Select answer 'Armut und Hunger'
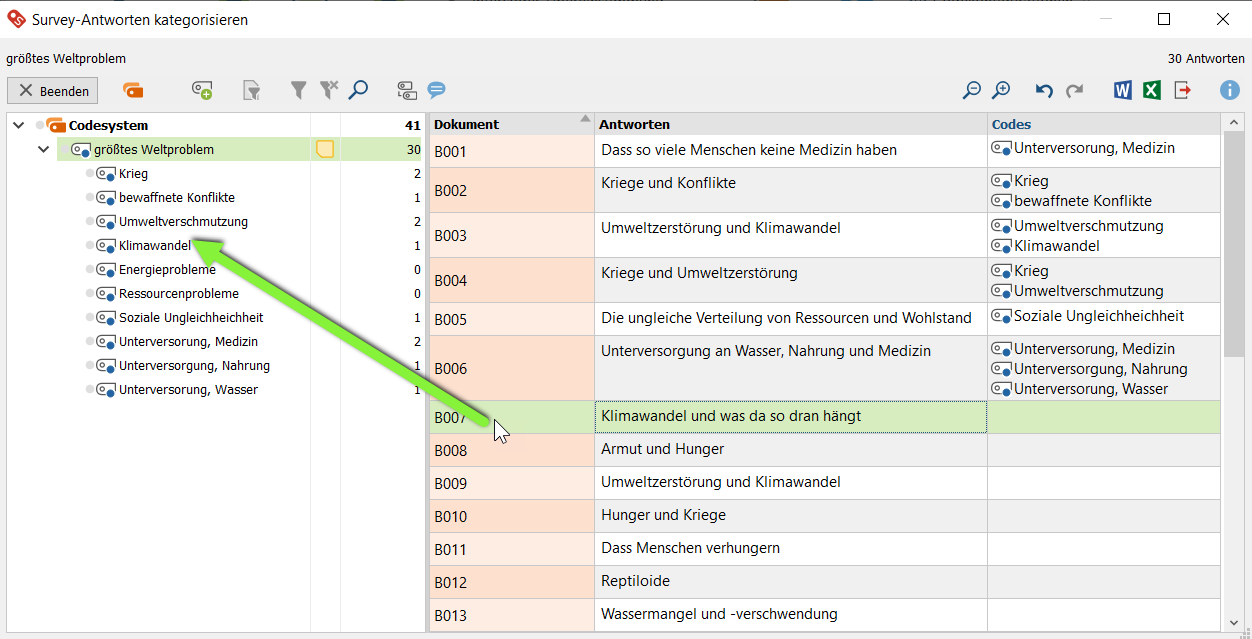The height and width of the screenshot is (639, 1252). 662,449
